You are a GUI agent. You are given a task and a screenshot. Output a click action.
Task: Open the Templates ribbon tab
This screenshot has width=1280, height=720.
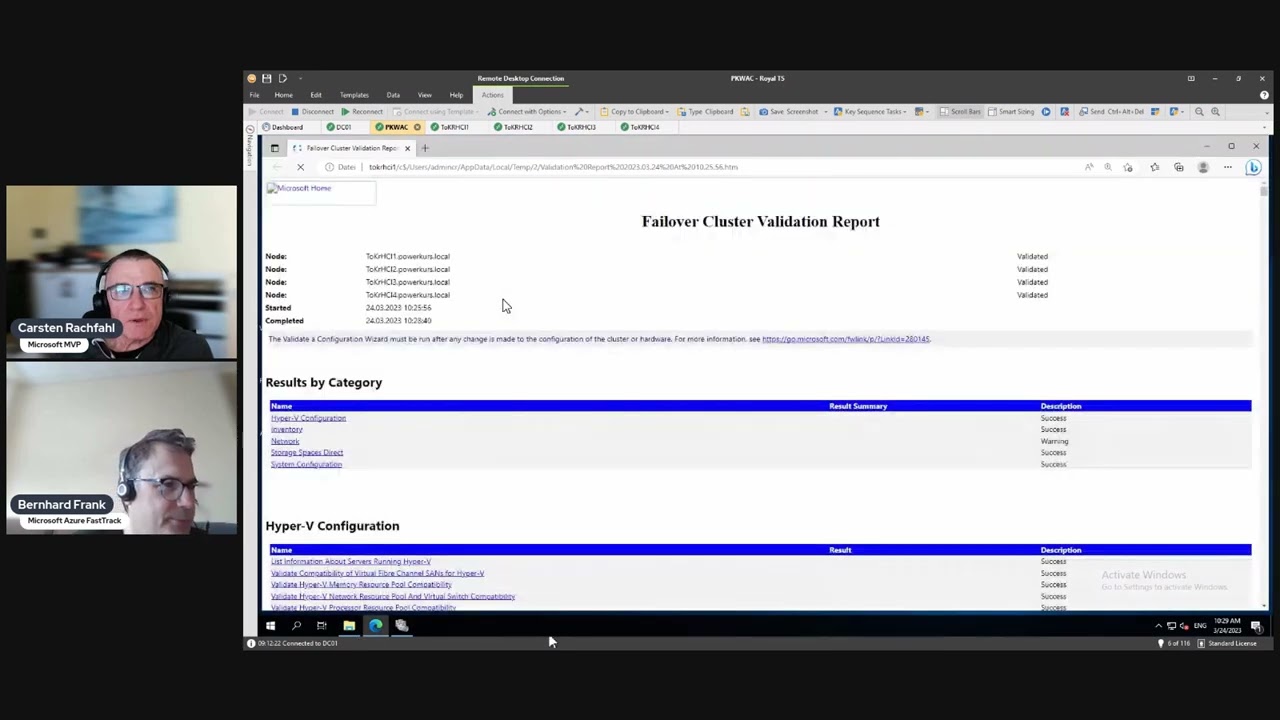(x=354, y=95)
